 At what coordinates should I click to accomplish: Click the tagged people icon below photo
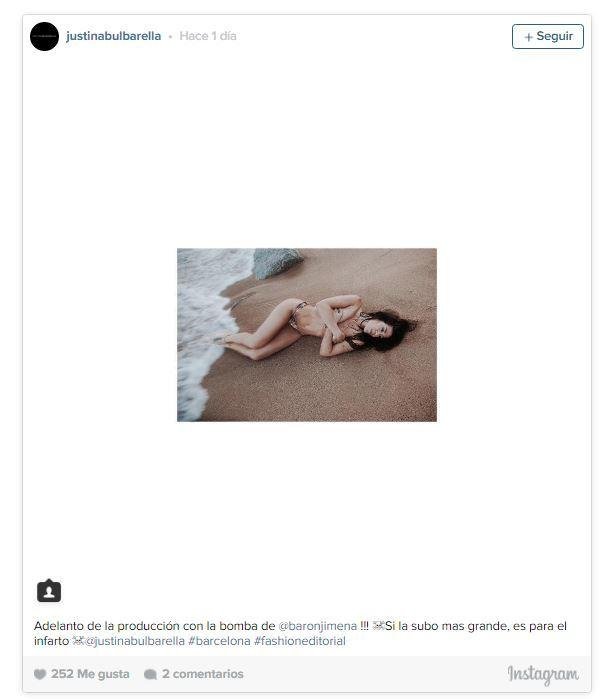click(49, 591)
